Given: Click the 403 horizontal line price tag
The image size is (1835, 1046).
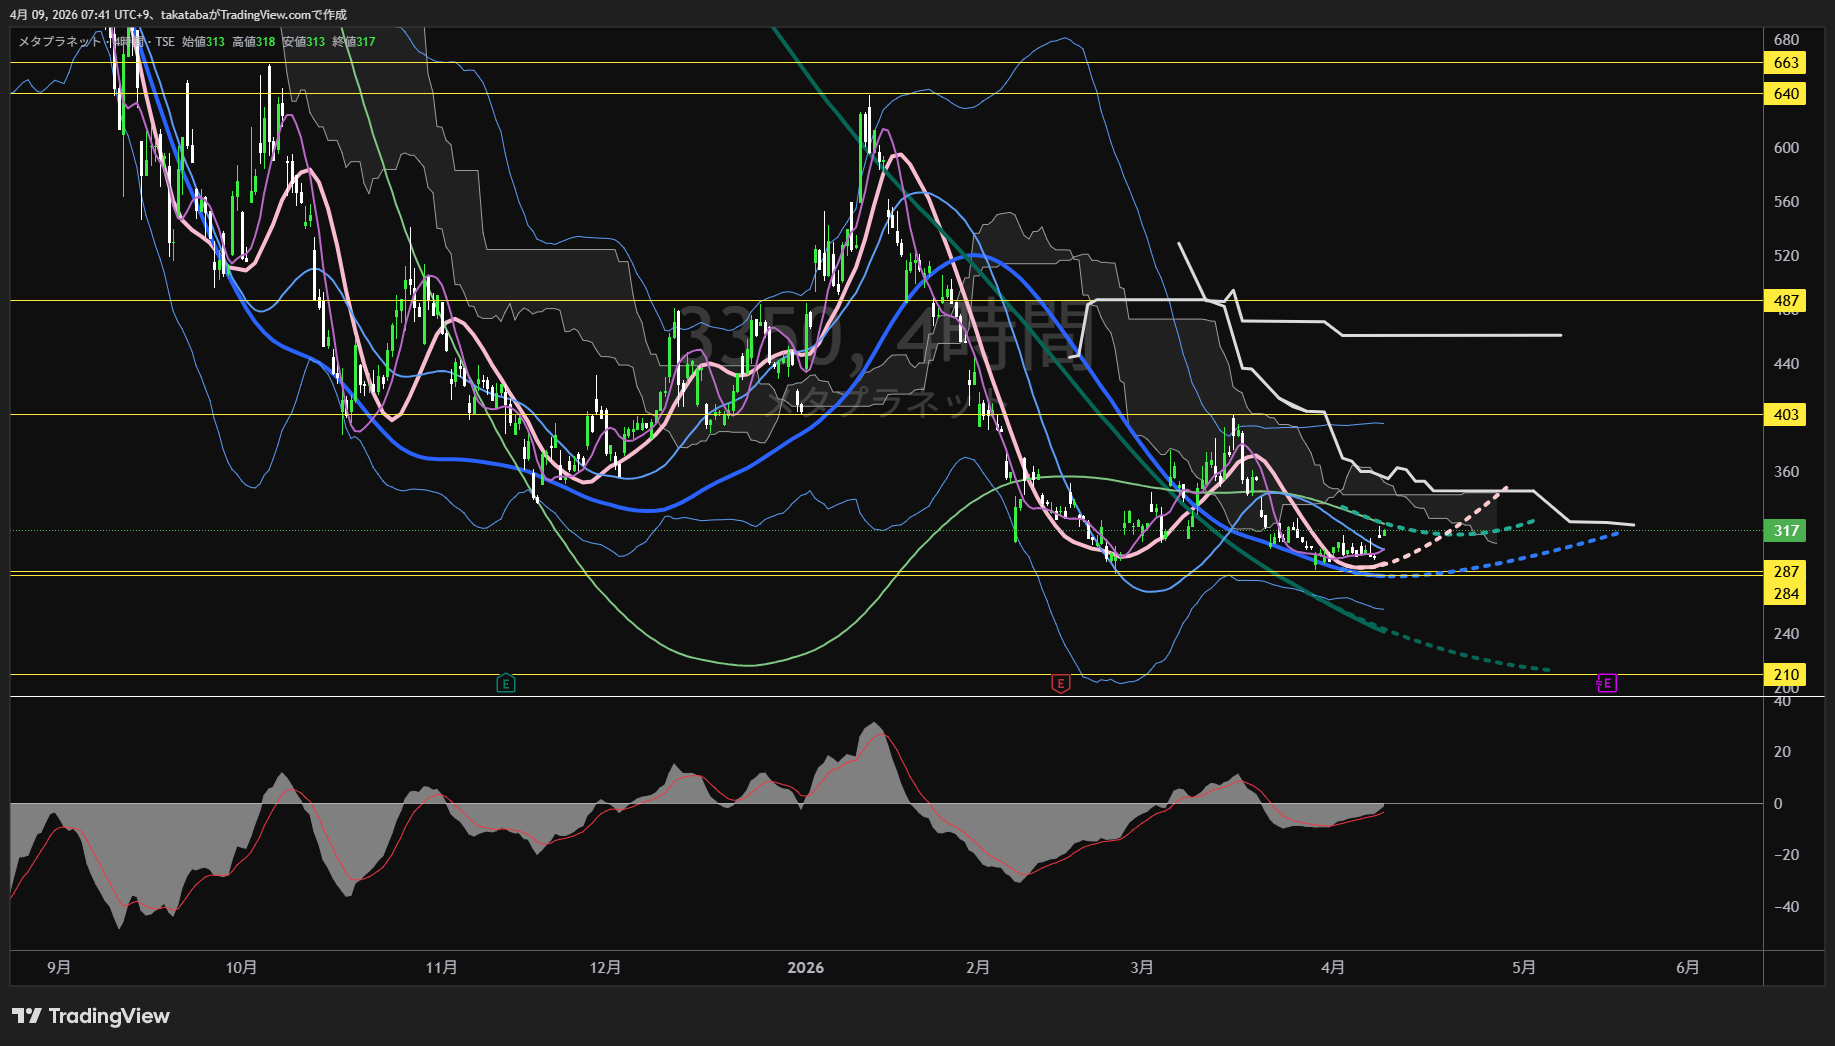Looking at the screenshot, I should 1785,415.
